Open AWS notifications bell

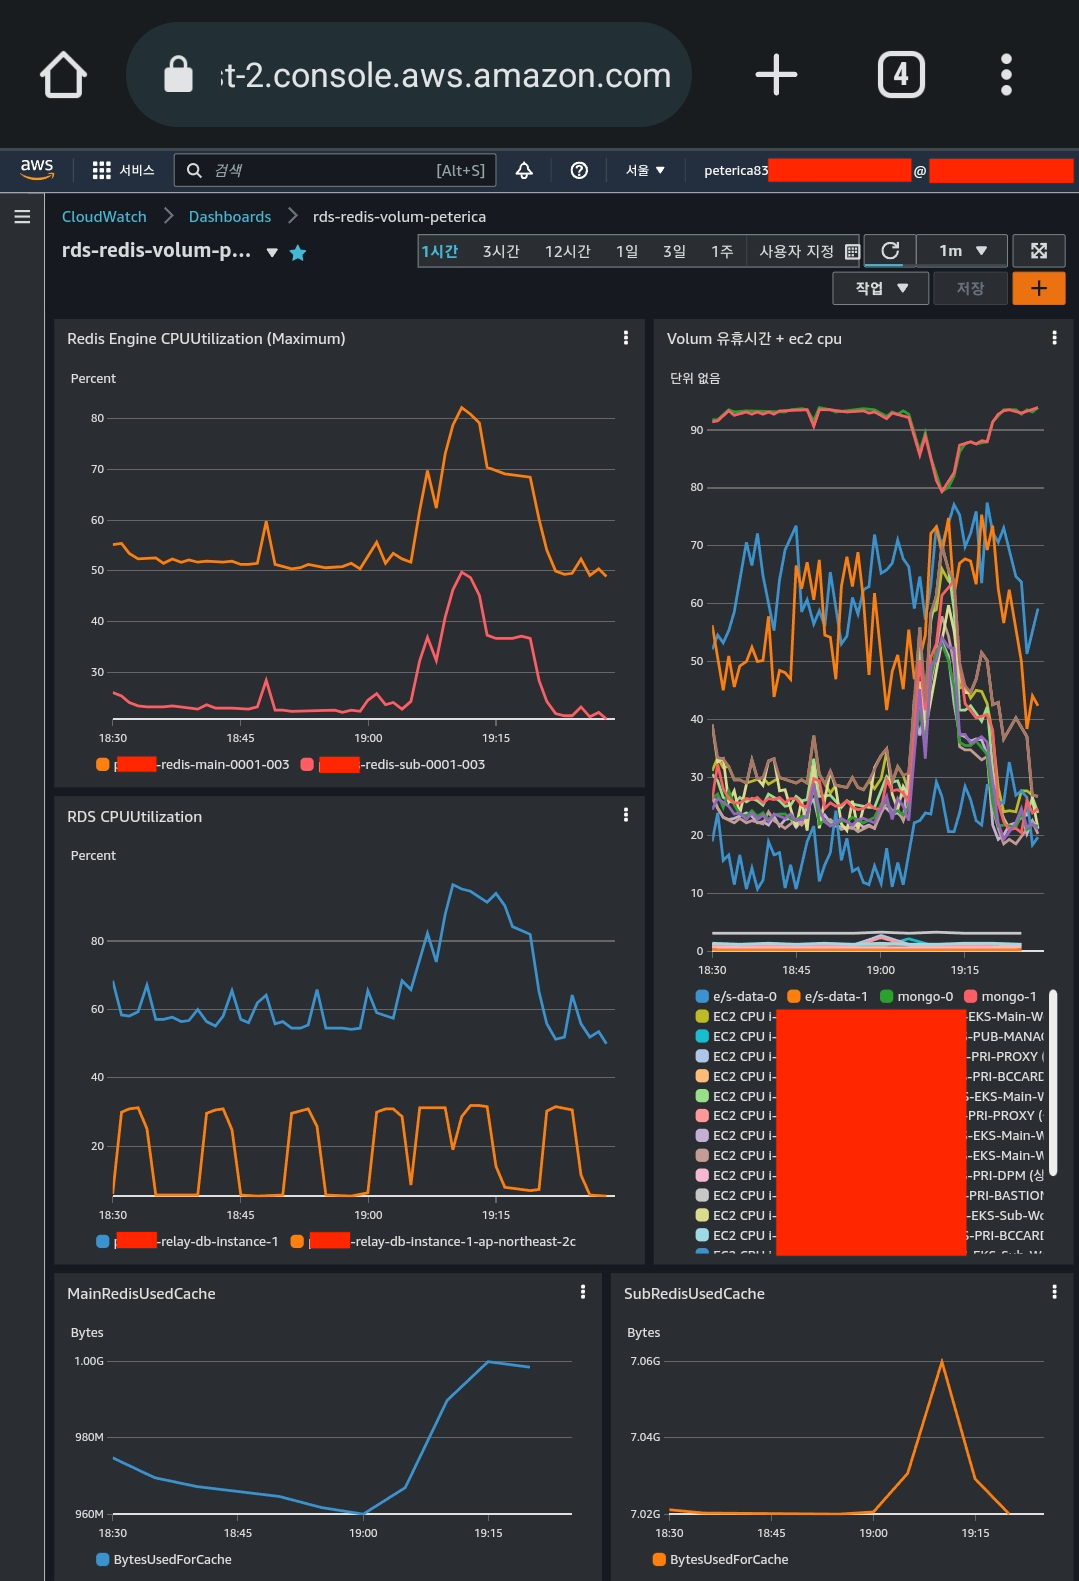(524, 170)
